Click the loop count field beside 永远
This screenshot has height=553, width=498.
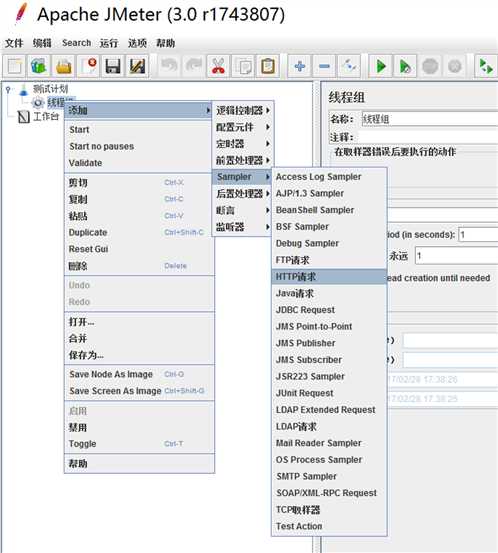[456, 256]
